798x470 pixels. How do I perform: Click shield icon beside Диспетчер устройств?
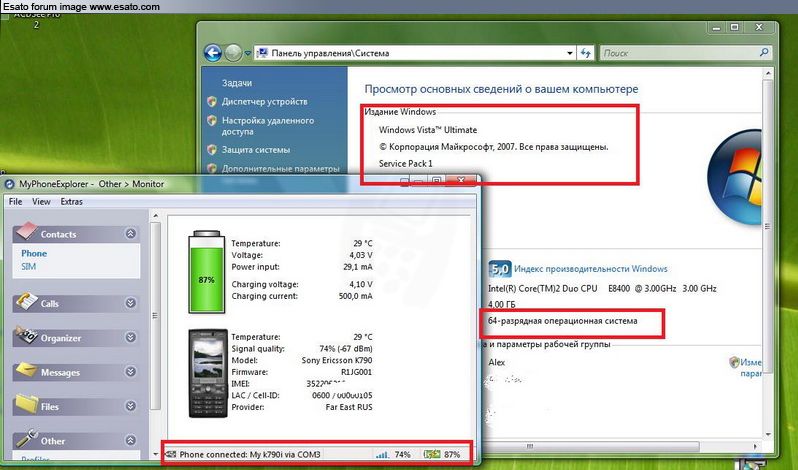(x=212, y=101)
